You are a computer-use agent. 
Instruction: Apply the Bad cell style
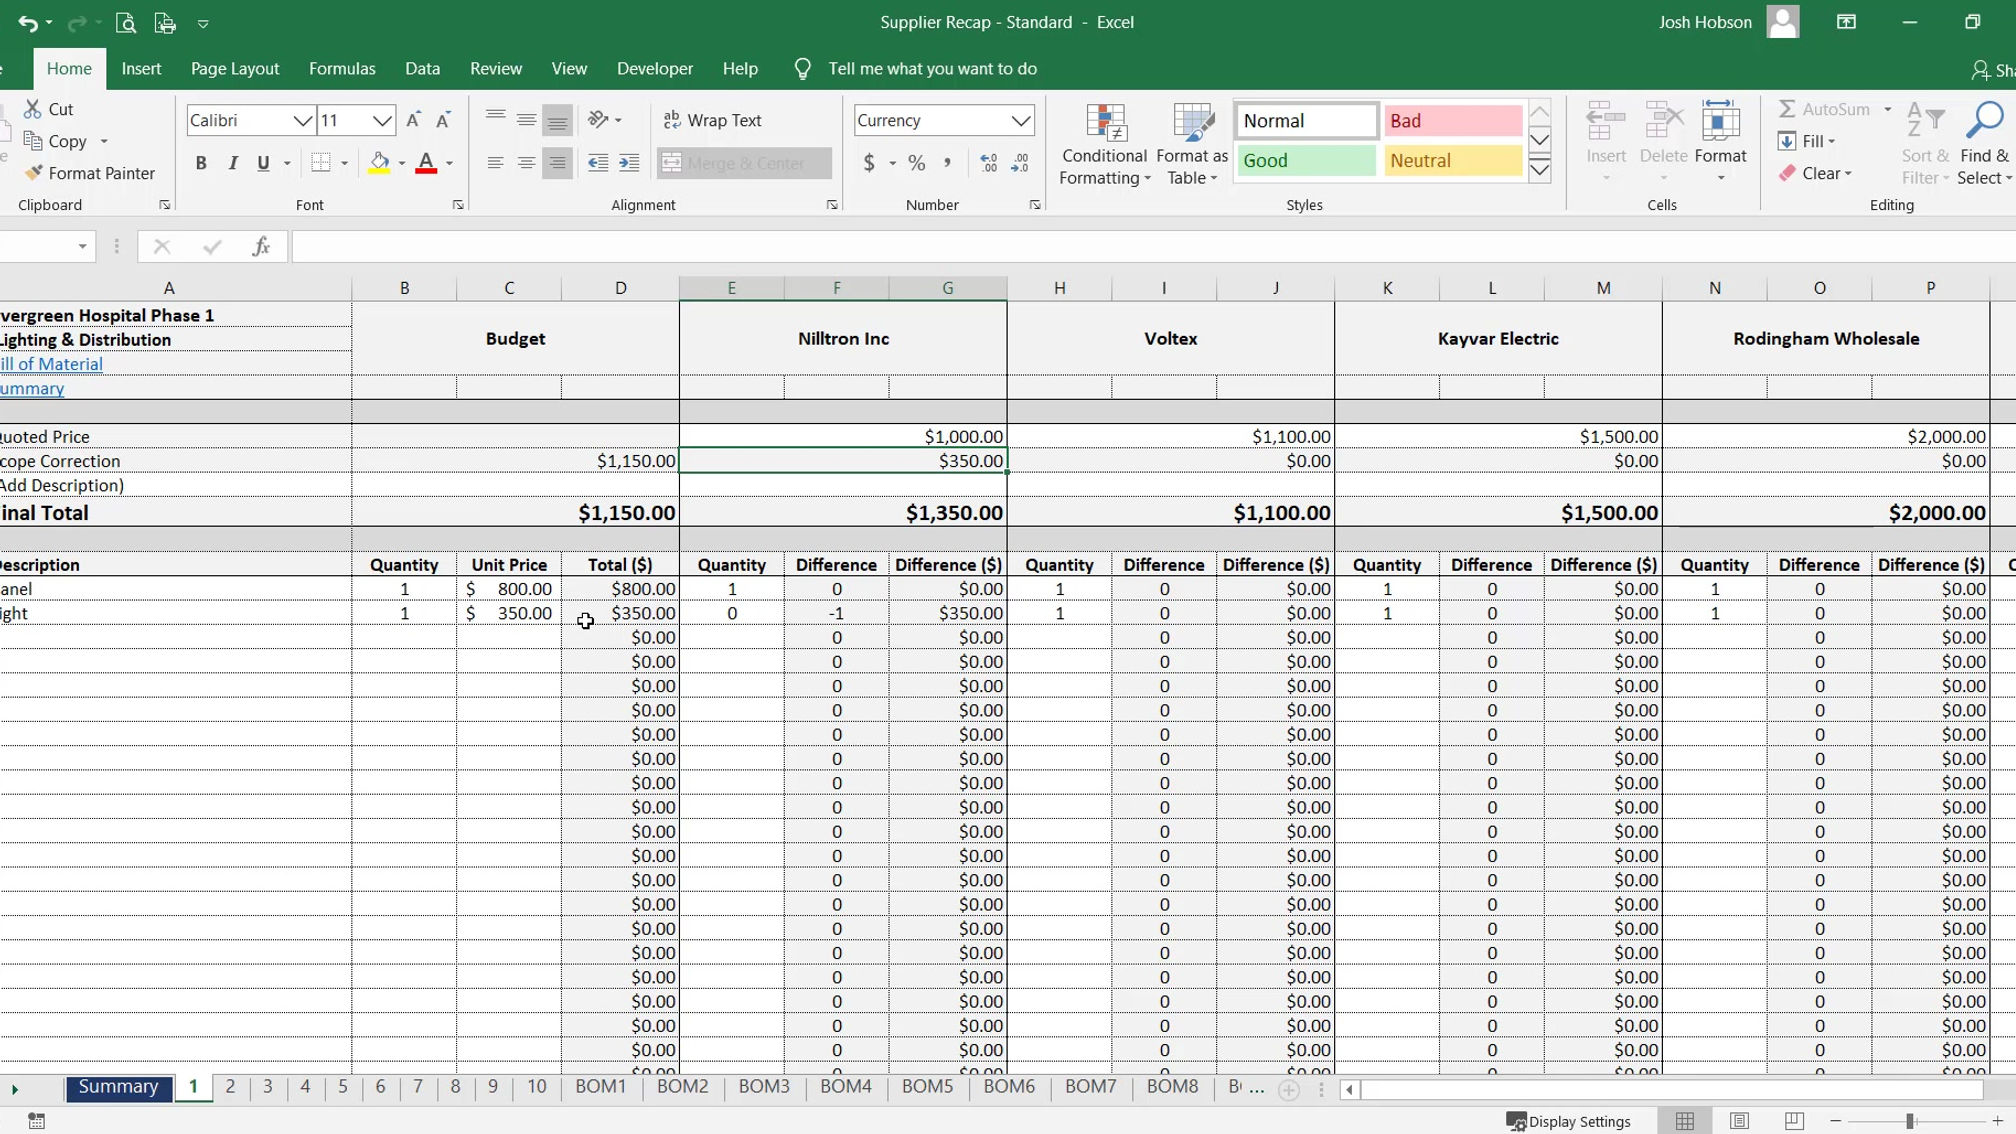(x=1452, y=121)
